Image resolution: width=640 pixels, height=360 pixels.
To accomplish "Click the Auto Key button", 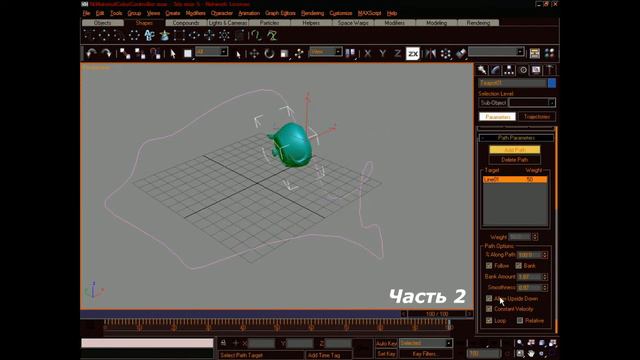I will point(386,343).
